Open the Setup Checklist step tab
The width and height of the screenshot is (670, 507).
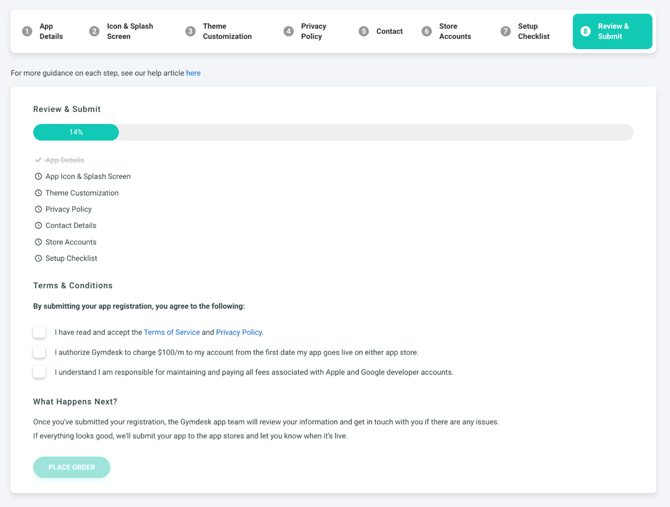coord(533,32)
